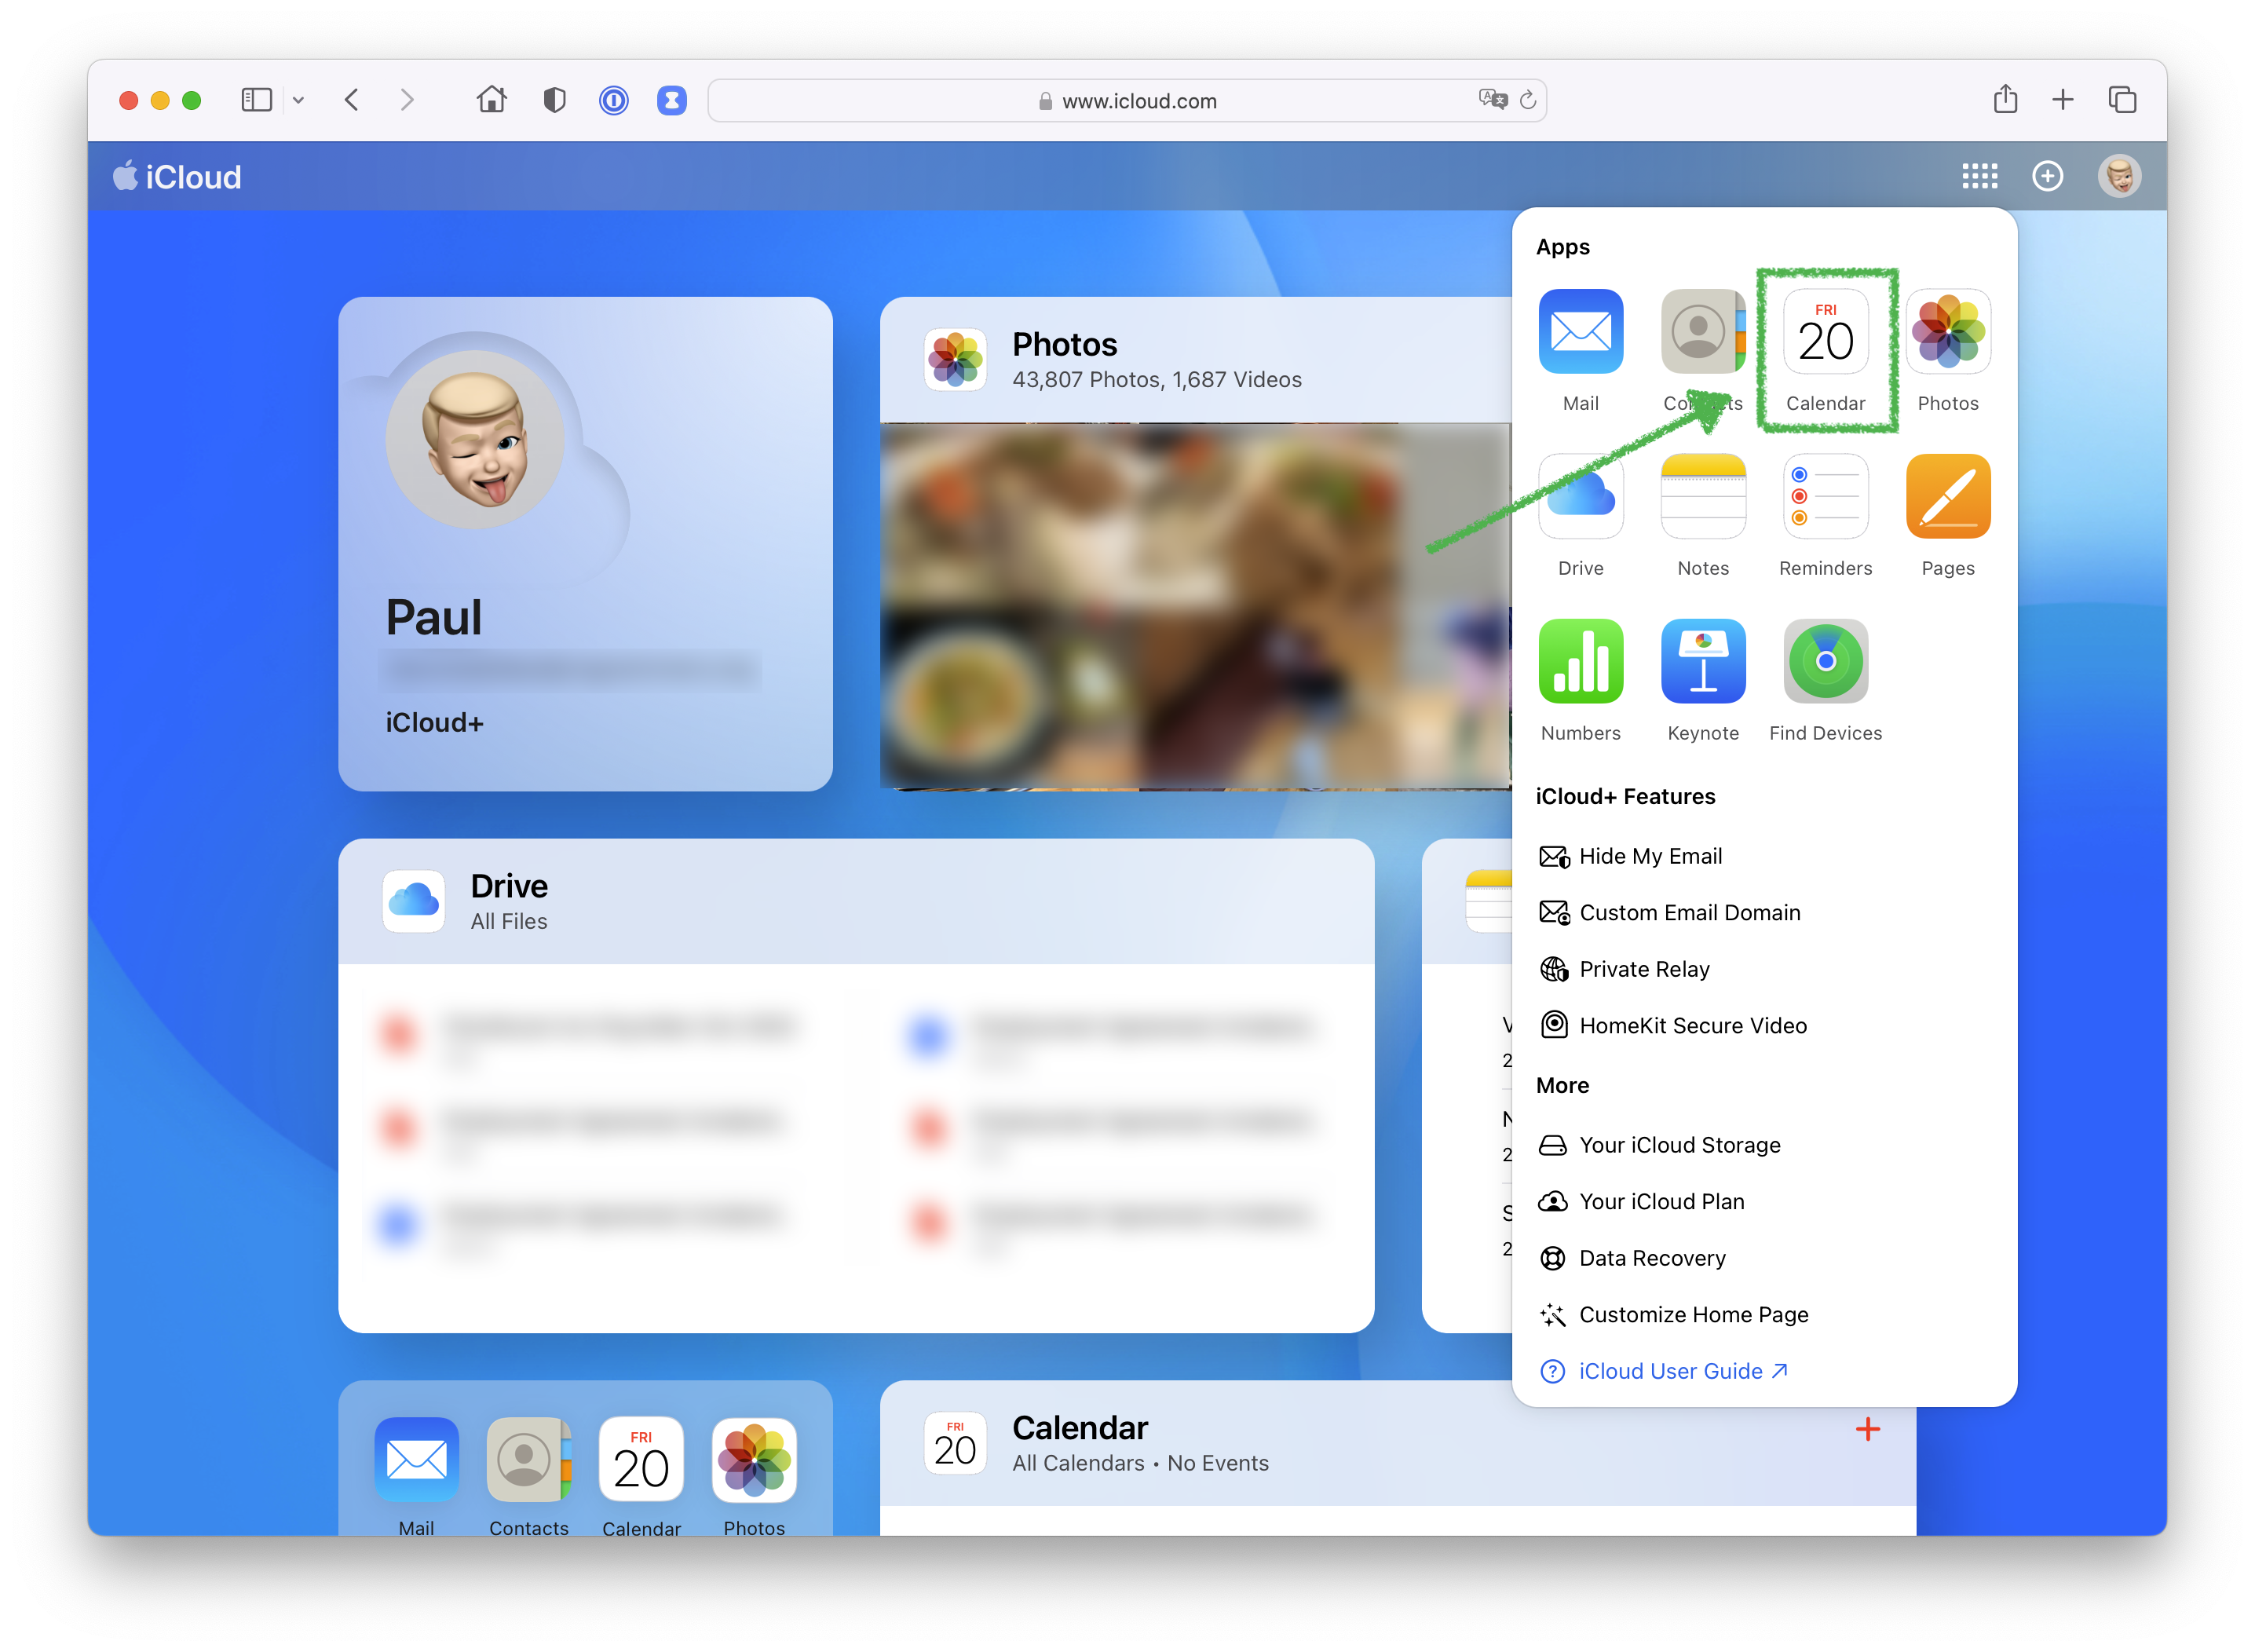Viewport: 2255px width, 1652px height.
Task: Select Private Relay
Action: click(1624, 969)
